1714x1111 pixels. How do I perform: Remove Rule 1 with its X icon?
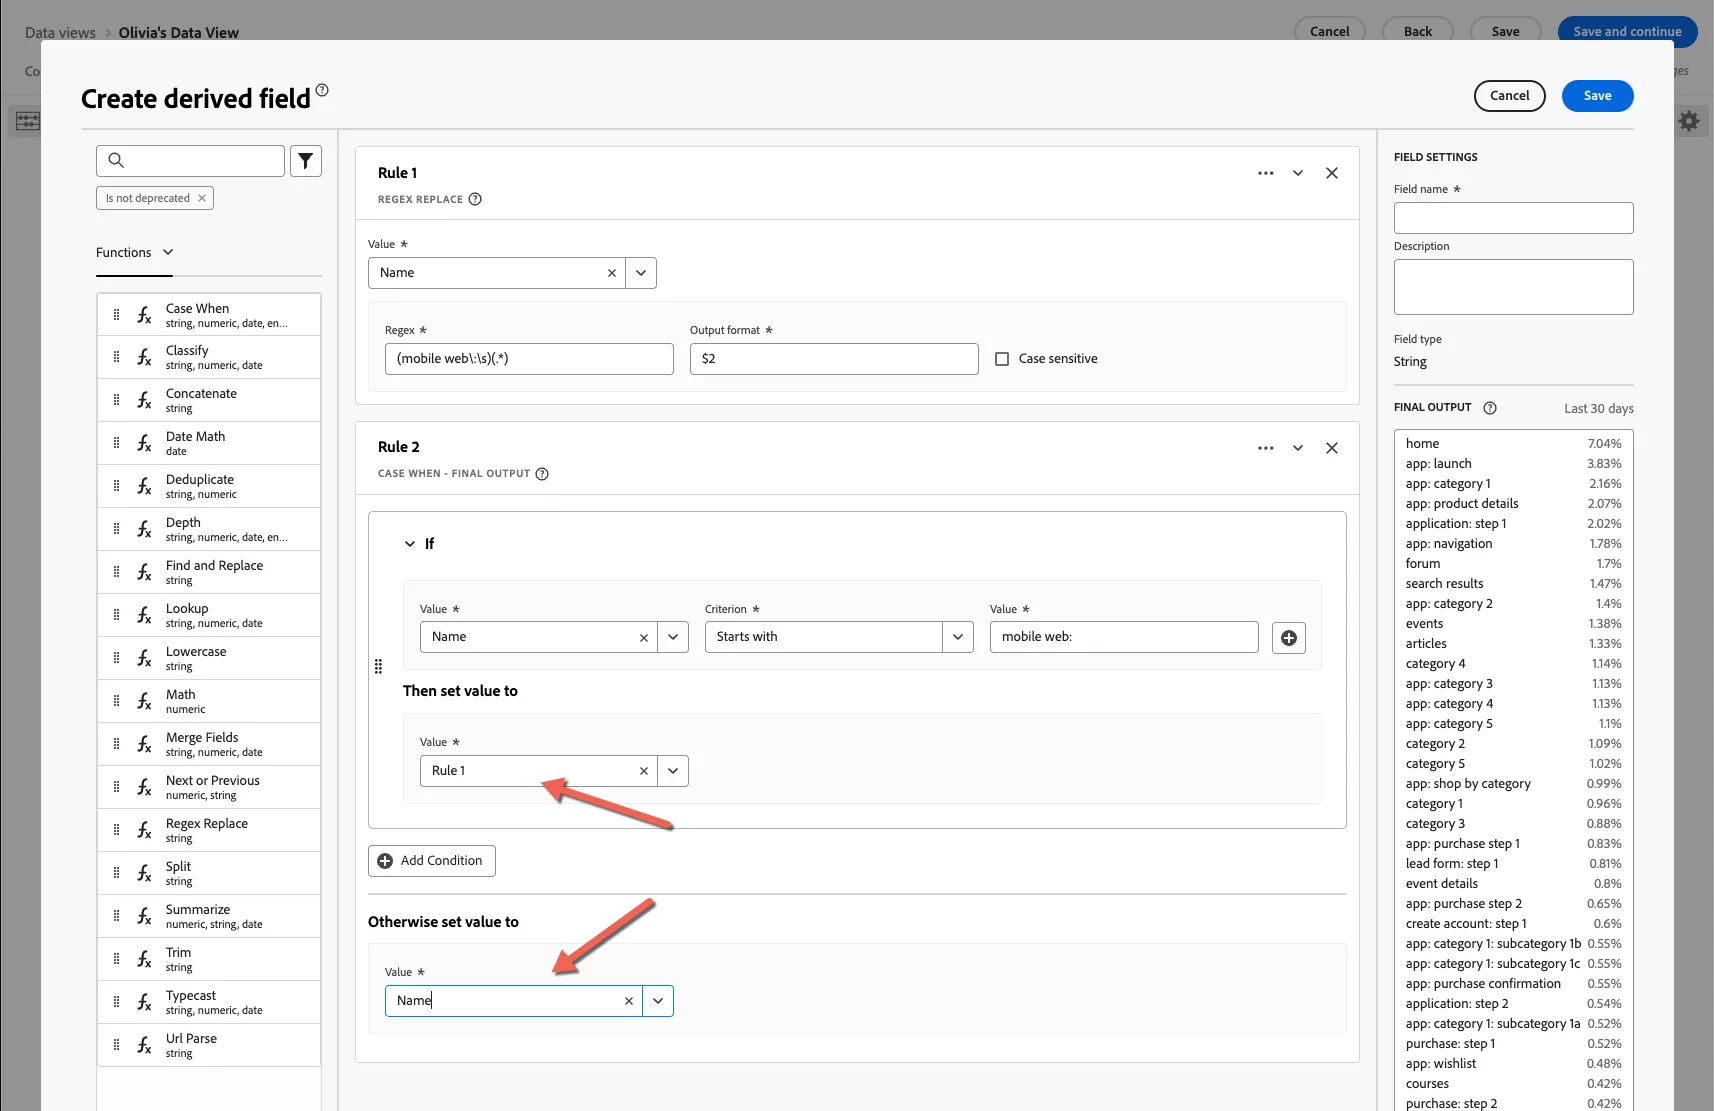[x=1332, y=173]
